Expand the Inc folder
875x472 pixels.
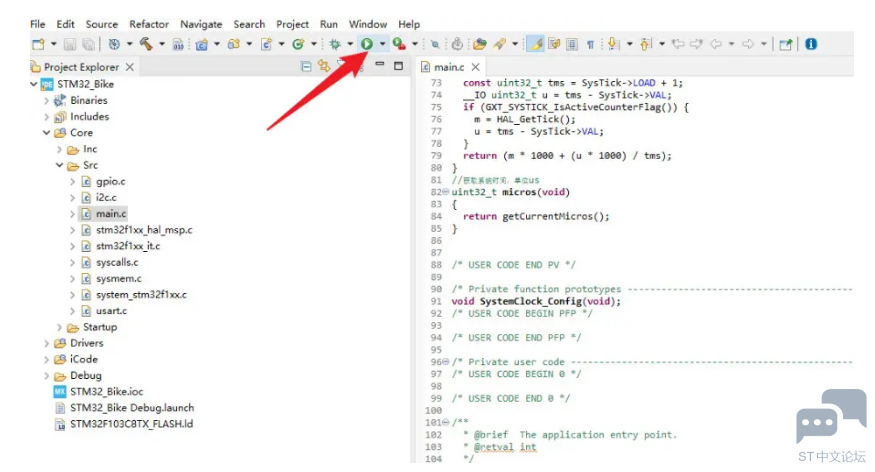[60, 150]
